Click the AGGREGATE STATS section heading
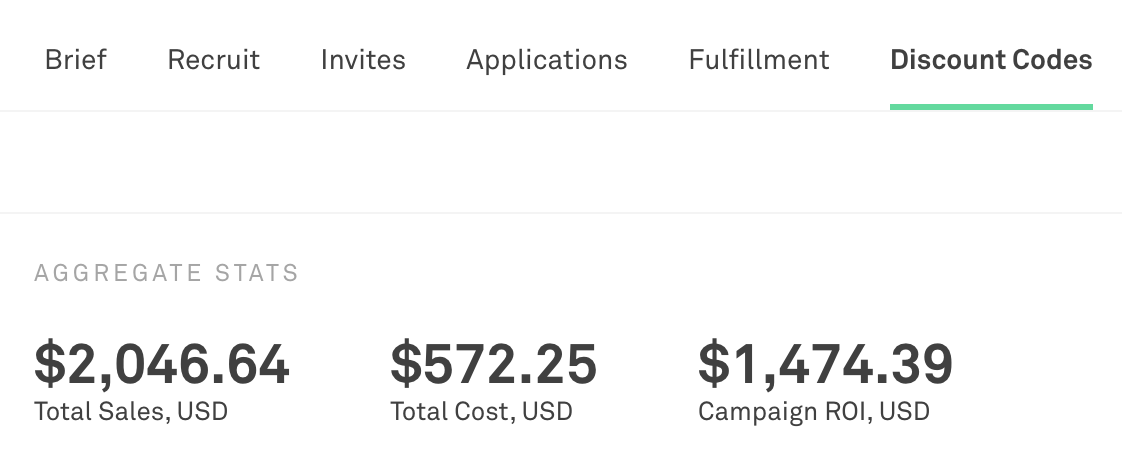 [166, 273]
